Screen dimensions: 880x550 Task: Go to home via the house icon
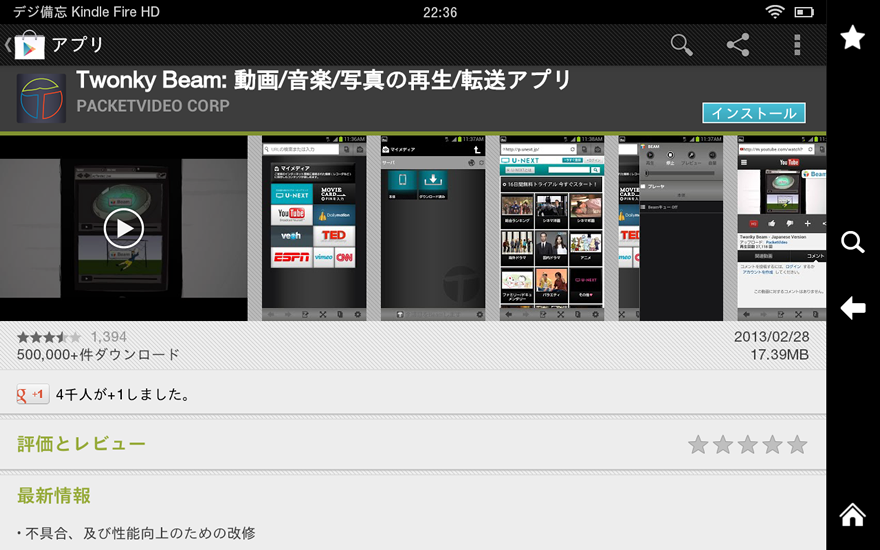(852, 514)
